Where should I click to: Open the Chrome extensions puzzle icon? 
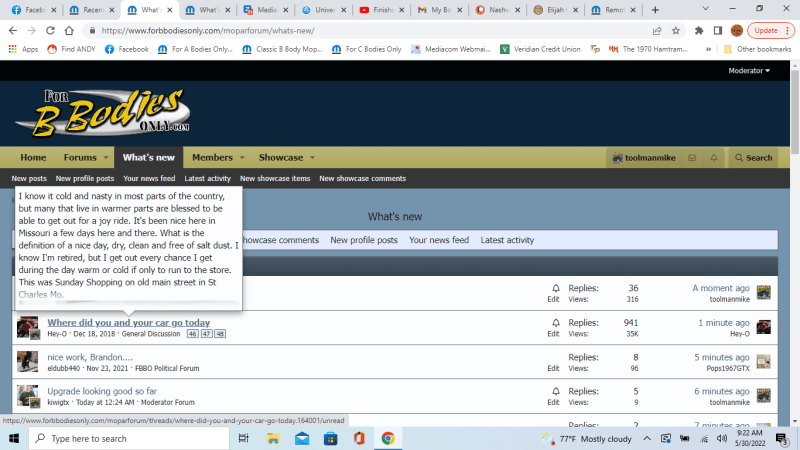click(699, 30)
